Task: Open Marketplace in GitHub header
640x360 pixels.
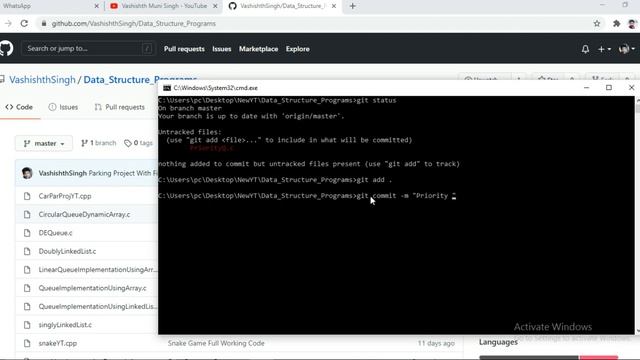Action: coord(258,49)
